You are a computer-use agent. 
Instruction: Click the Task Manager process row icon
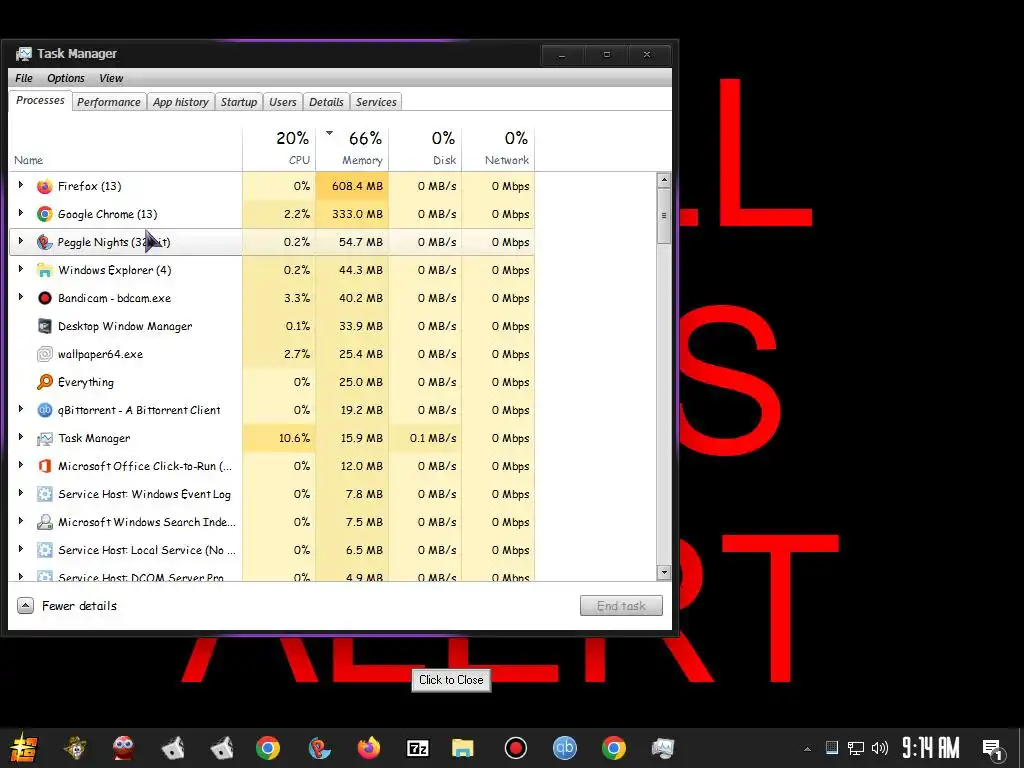tap(44, 438)
